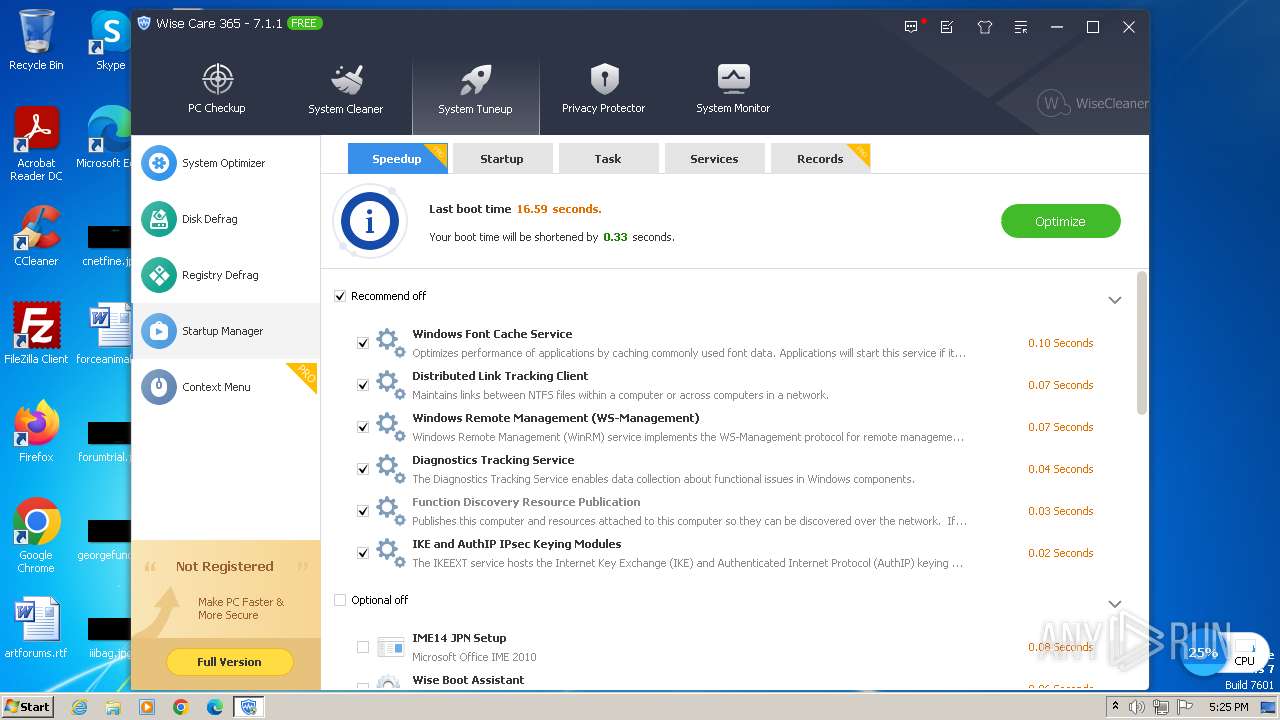Uncheck Diagnostics Tracking Service
The height and width of the screenshot is (720, 1280).
point(363,469)
